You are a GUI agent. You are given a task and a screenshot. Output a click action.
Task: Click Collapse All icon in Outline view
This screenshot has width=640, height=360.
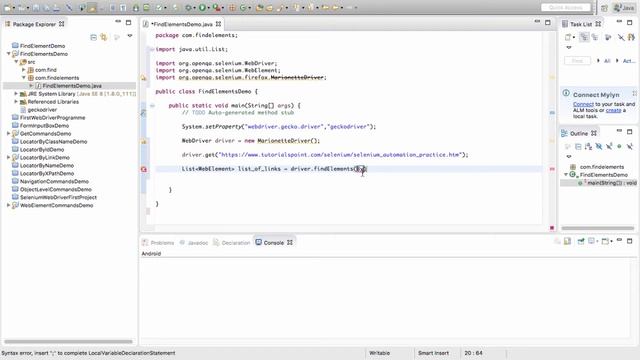(x=578, y=147)
